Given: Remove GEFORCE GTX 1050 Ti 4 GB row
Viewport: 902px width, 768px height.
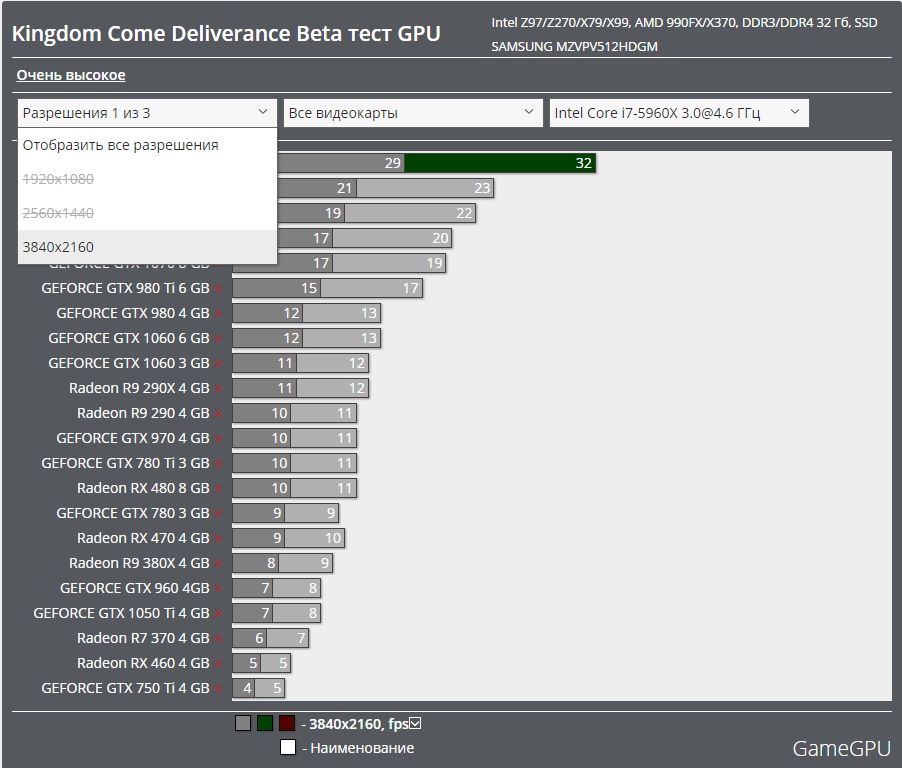Looking at the screenshot, I should (x=219, y=614).
